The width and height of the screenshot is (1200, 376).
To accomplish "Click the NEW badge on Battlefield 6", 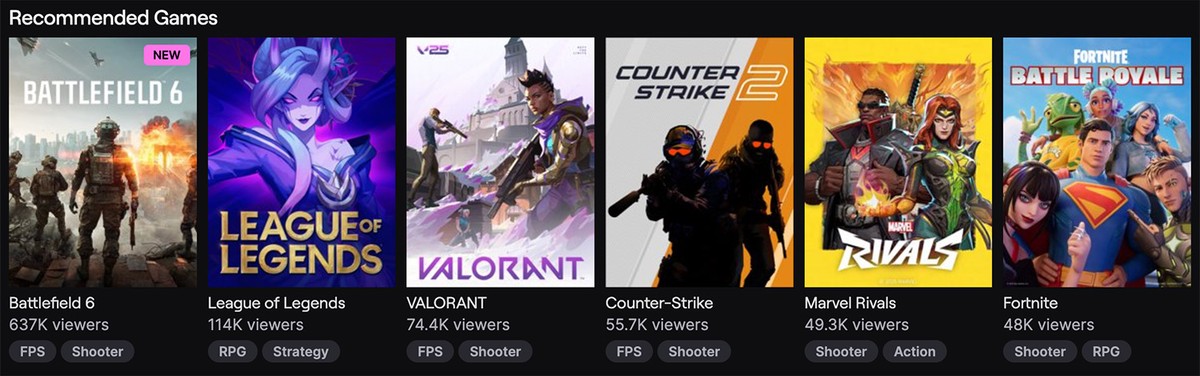I will [166, 55].
